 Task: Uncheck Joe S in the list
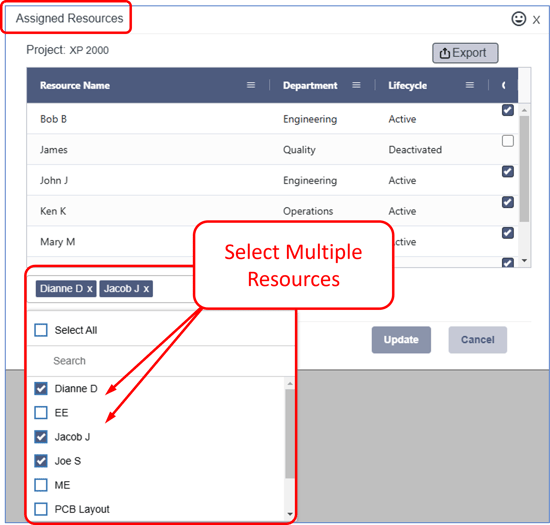pos(41,461)
